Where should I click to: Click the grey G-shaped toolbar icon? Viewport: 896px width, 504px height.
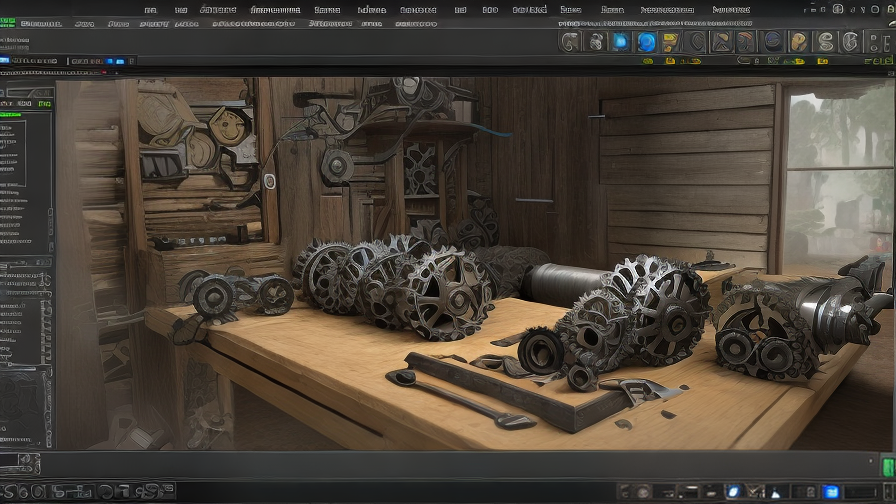point(850,42)
